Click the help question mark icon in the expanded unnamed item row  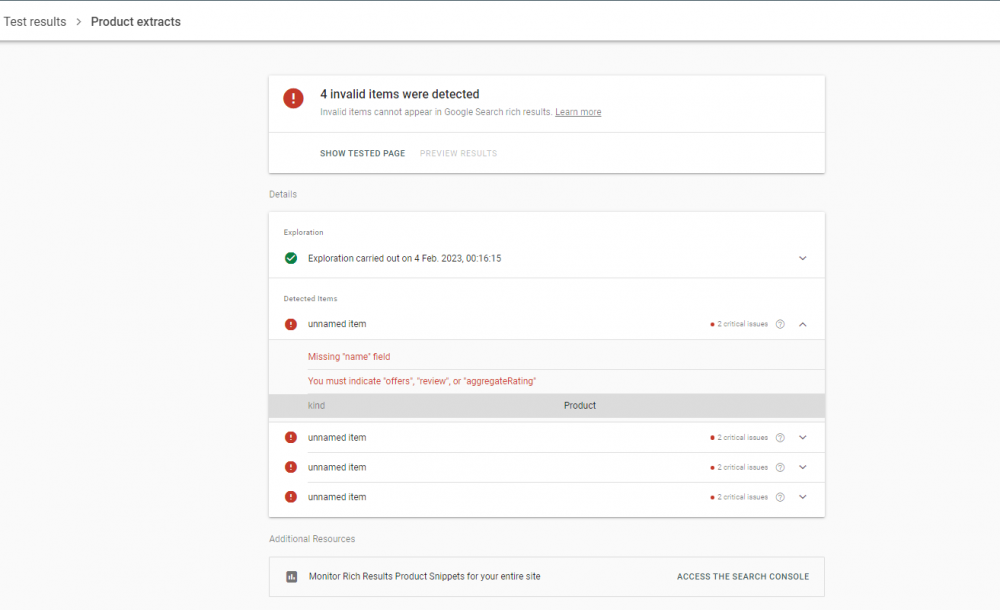780,324
